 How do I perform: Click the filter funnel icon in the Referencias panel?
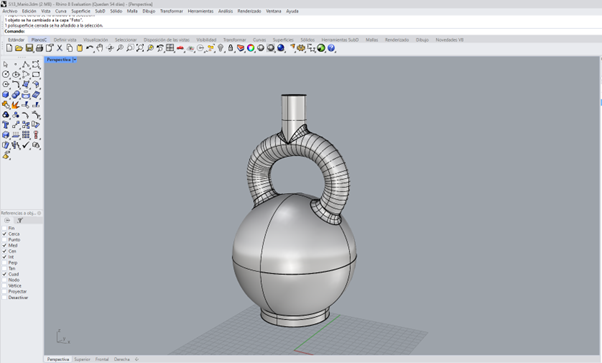[20, 220]
